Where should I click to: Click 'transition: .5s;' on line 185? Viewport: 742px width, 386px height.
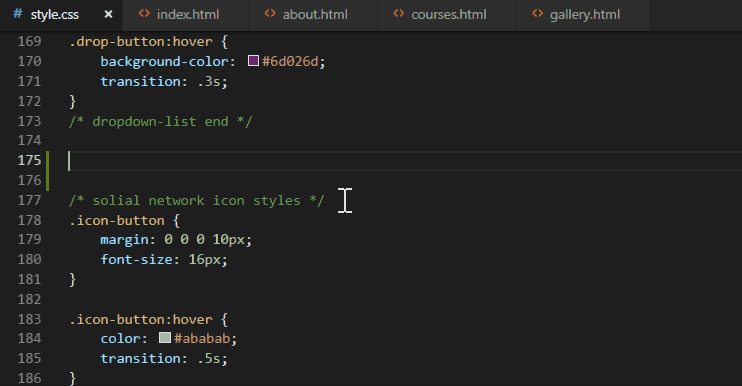pyautogui.click(x=164, y=359)
